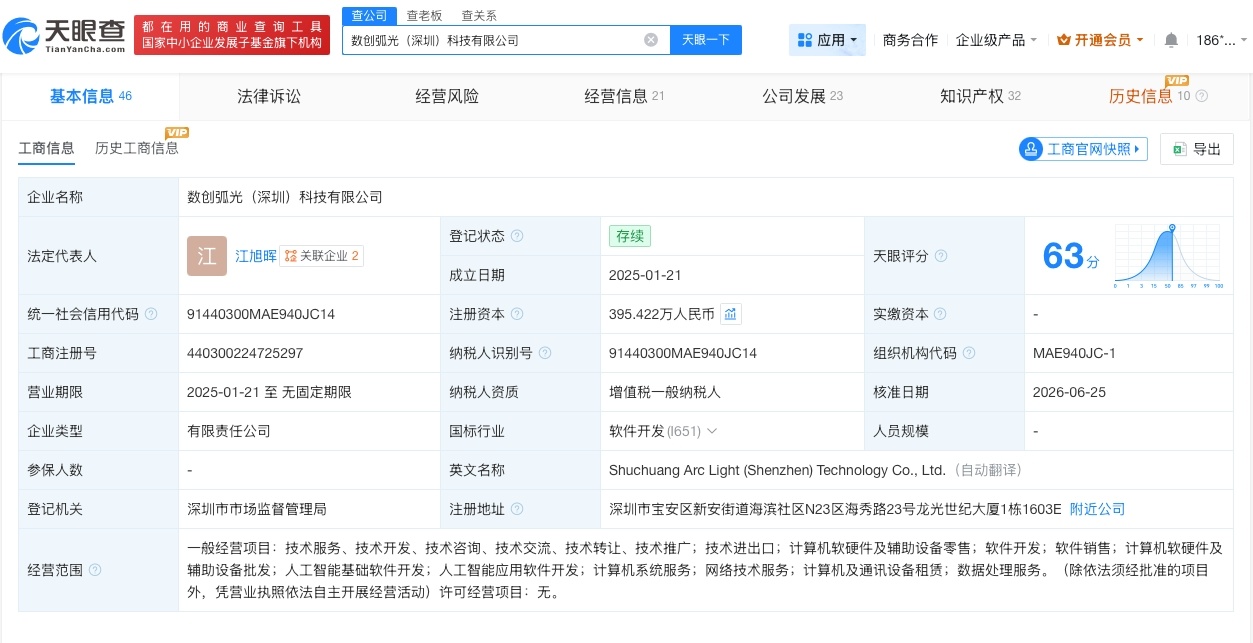Open the account menu 186*
The image size is (1253, 643).
pyautogui.click(x=1221, y=40)
